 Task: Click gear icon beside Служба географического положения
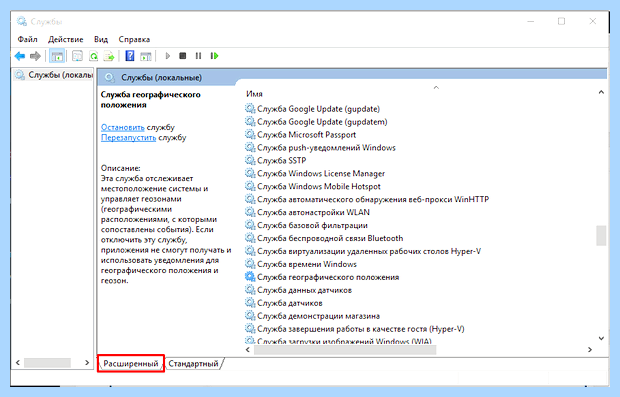[250, 277]
